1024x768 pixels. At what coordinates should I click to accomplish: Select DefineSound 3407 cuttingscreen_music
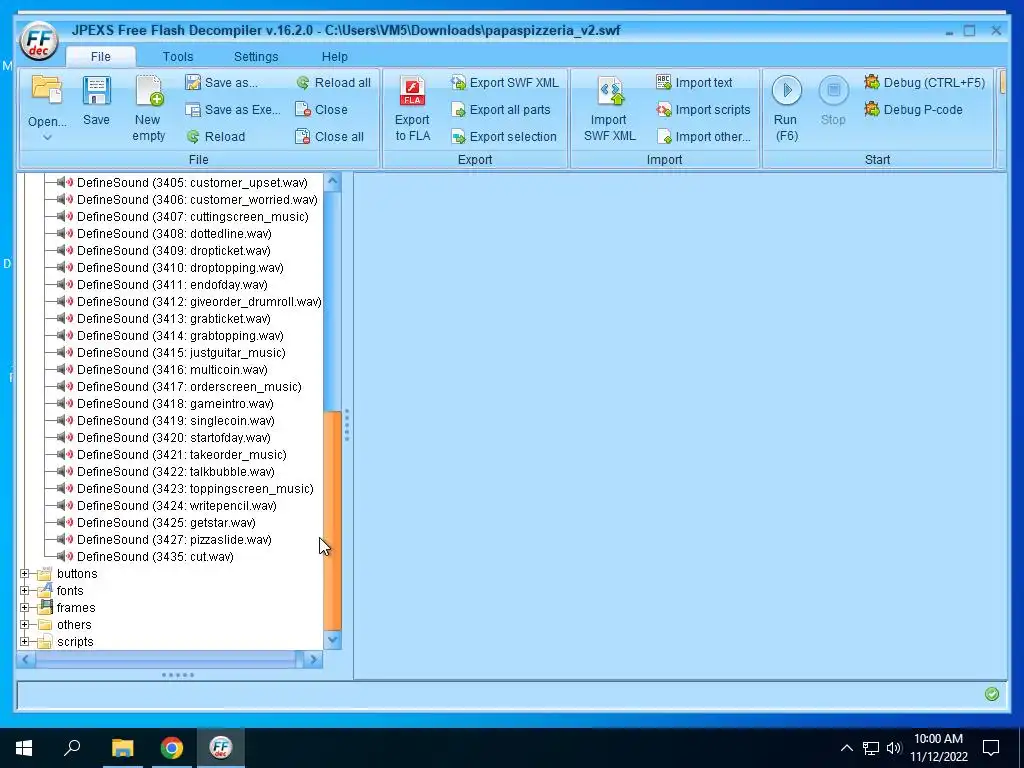coord(193,216)
